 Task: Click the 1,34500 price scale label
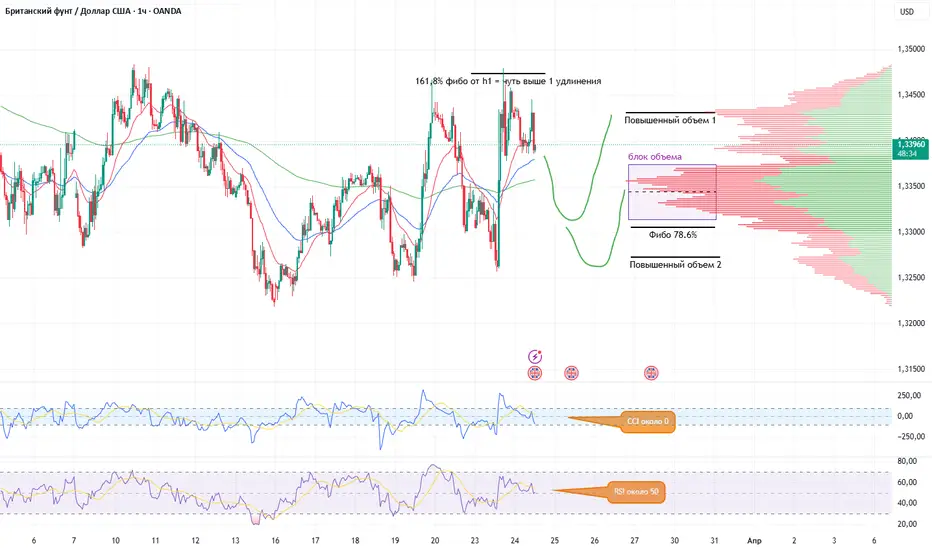[911, 95]
